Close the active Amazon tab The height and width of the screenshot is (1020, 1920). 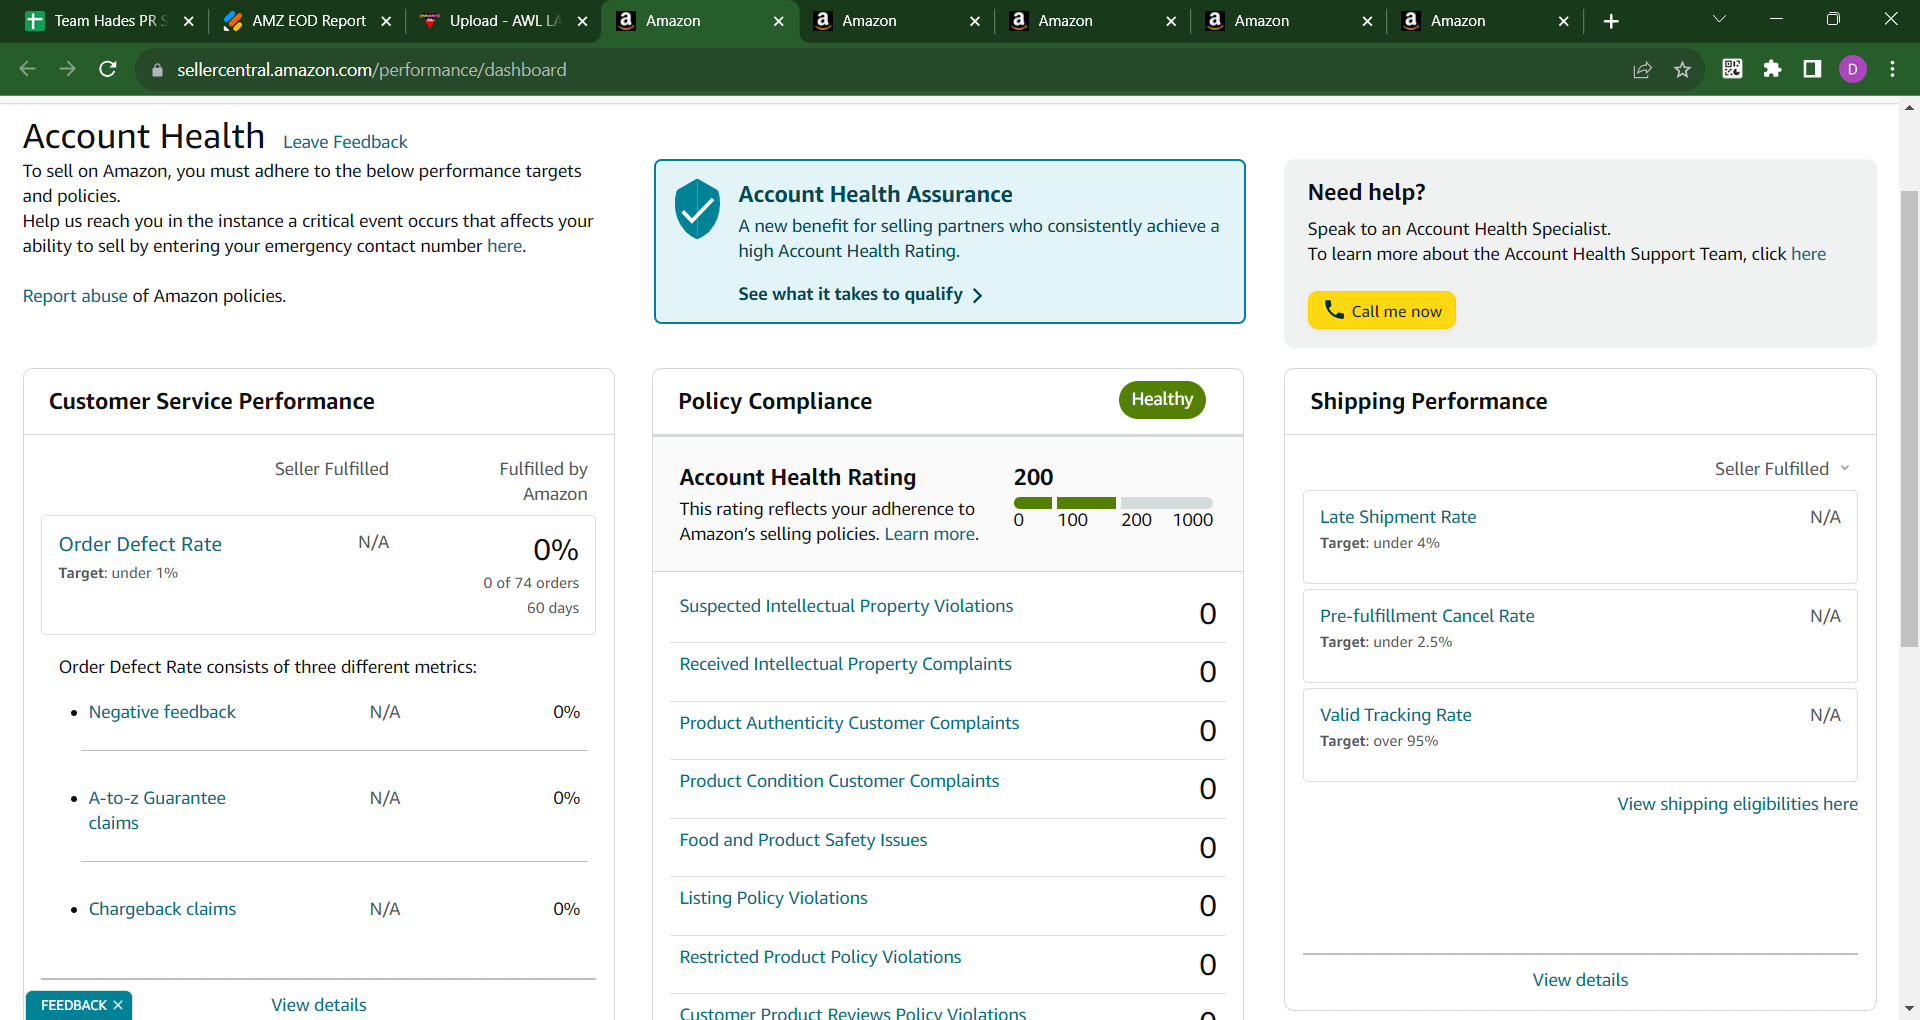(778, 21)
